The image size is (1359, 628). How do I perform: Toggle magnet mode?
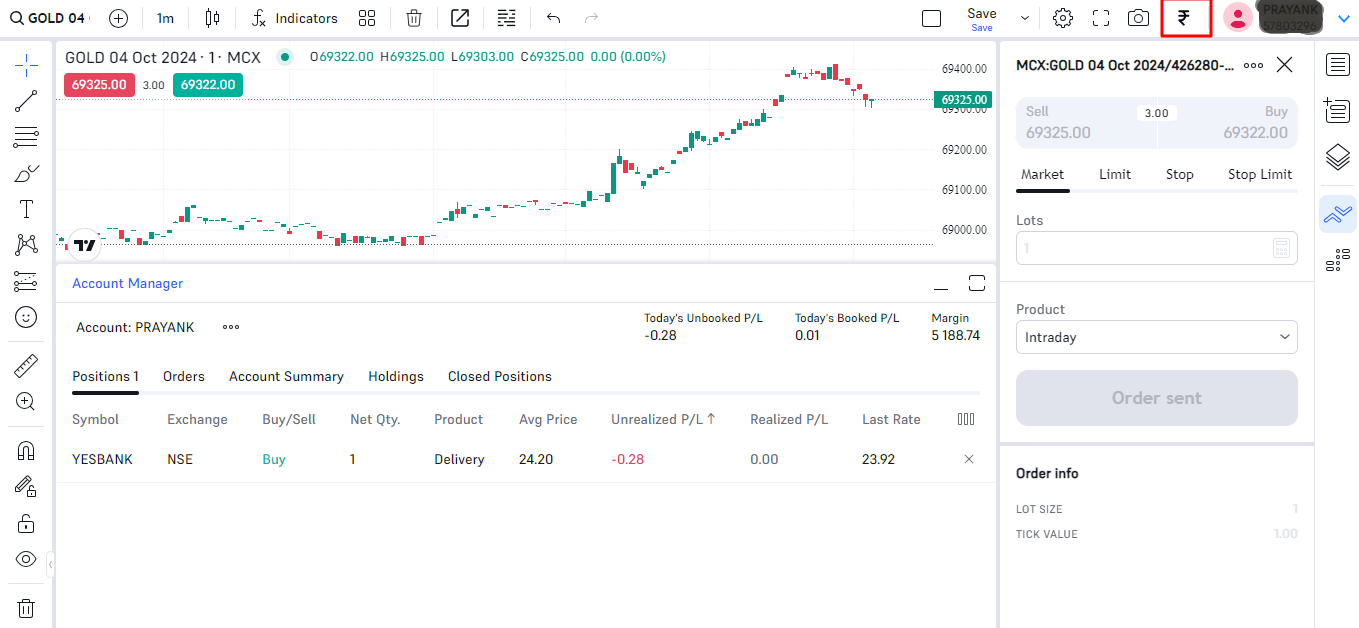pyautogui.click(x=26, y=451)
